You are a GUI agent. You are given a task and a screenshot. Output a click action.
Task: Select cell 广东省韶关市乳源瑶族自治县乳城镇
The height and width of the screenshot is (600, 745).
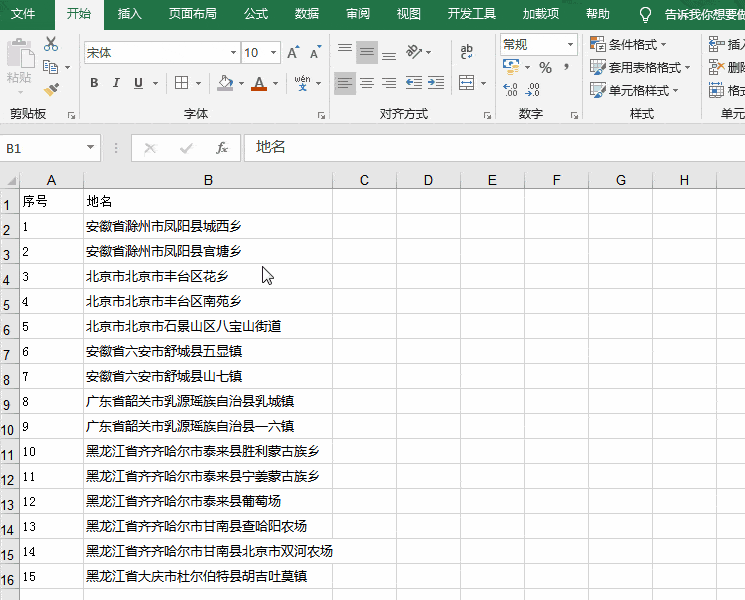pyautogui.click(x=208, y=401)
